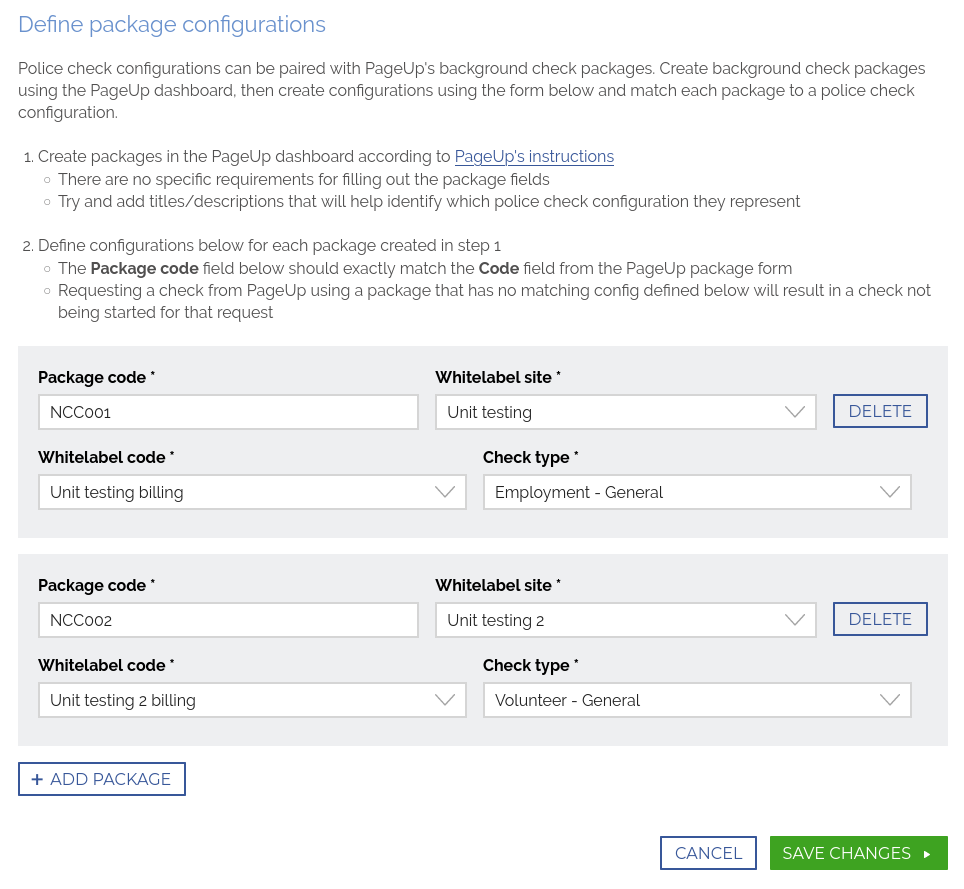This screenshot has width=964, height=889.
Task: Click chevron of Volunteer - General dropdown
Action: tap(890, 700)
